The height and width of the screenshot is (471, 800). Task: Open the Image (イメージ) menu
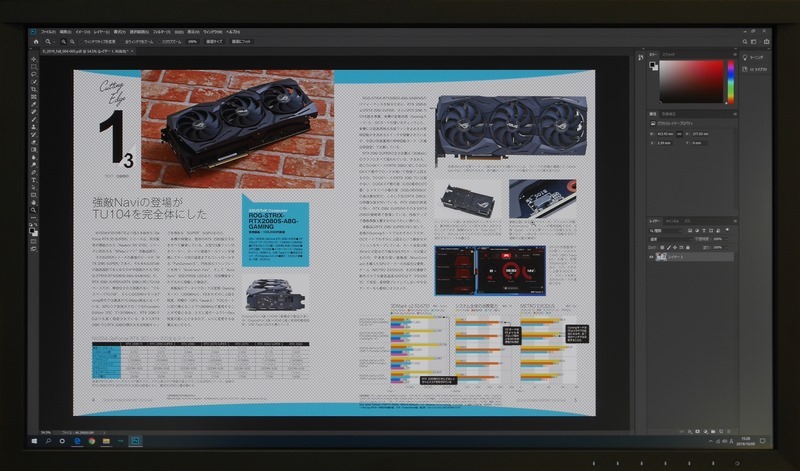point(83,32)
